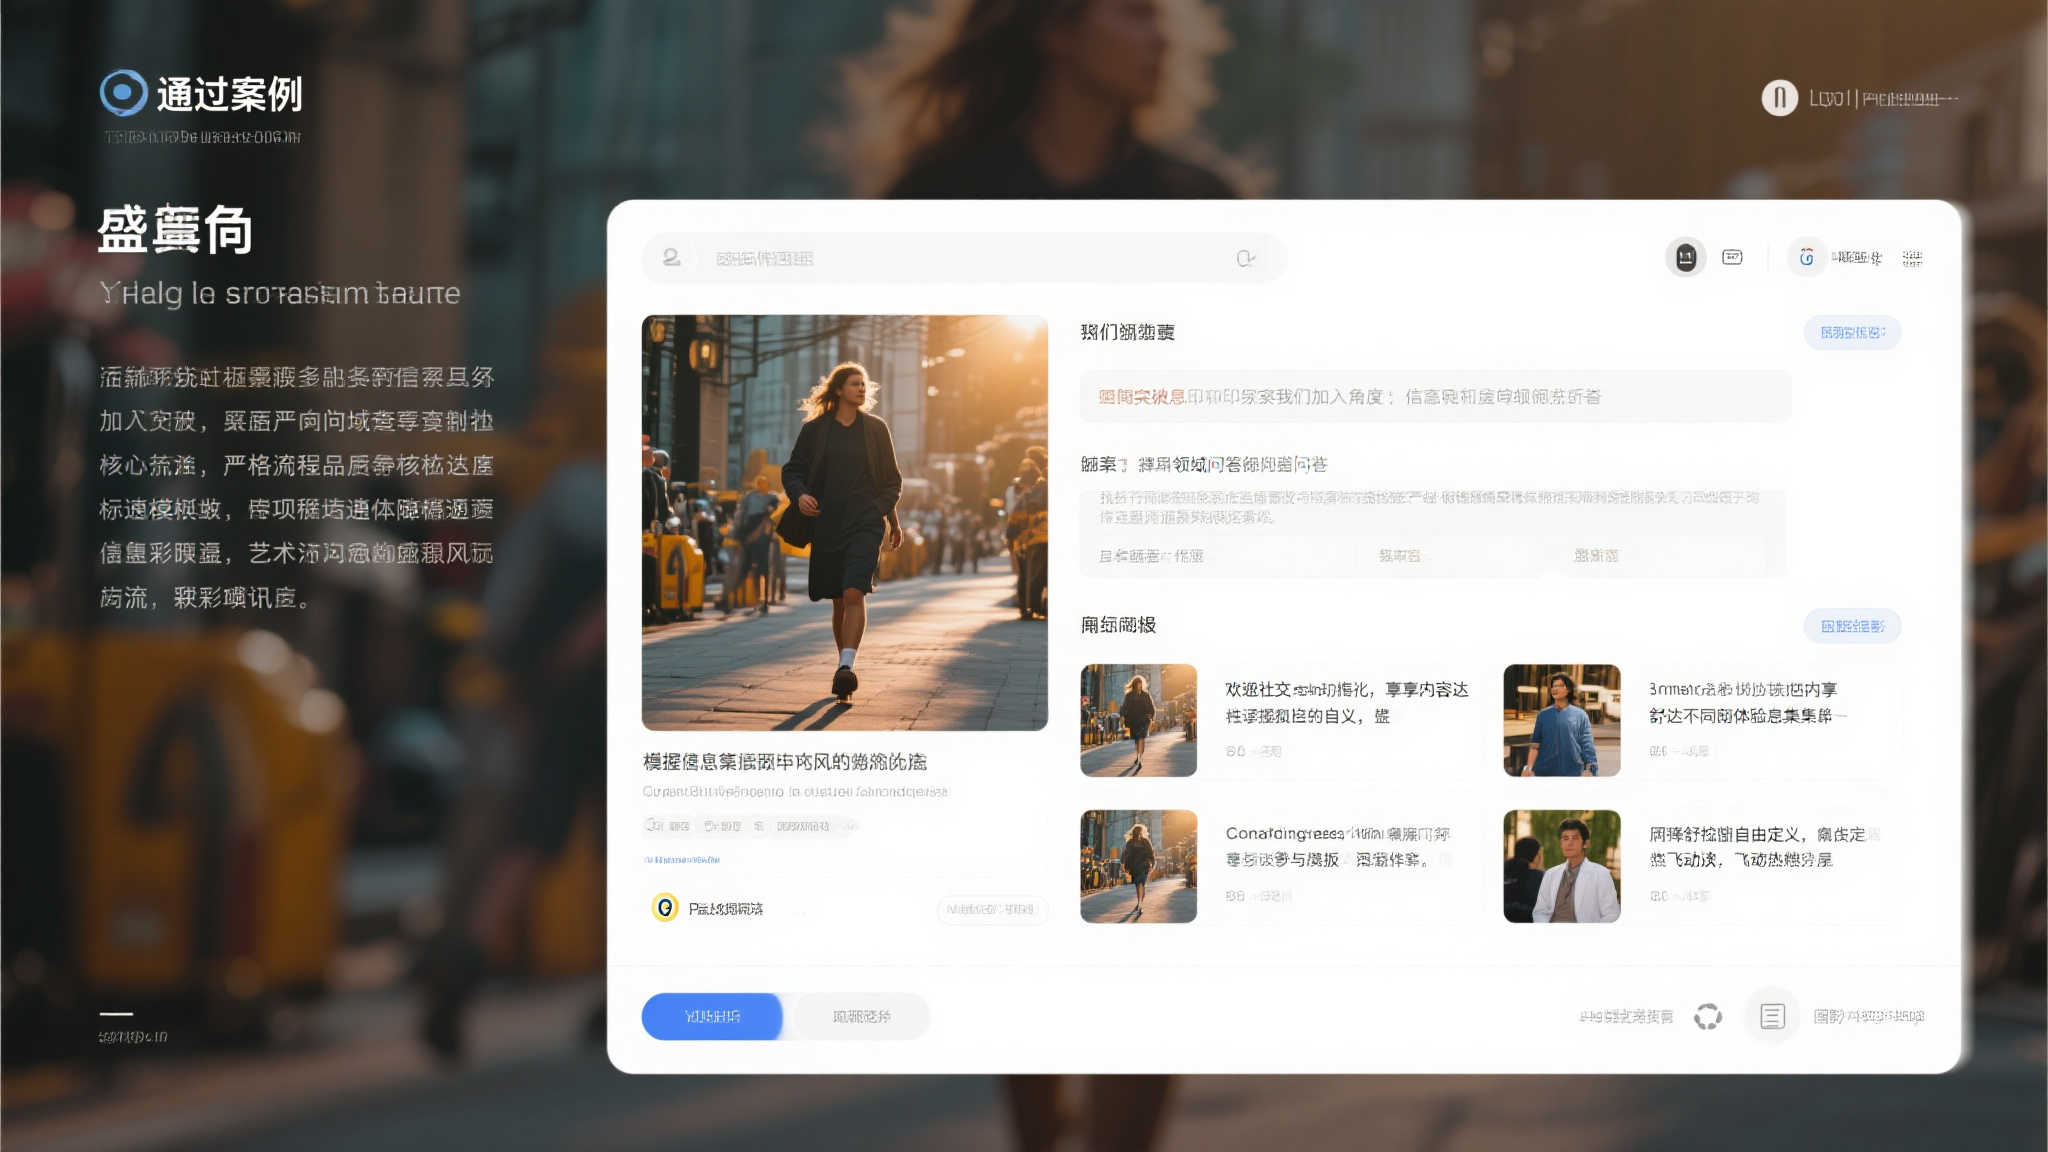Click the large street-walking photo thumbnail

coord(843,525)
